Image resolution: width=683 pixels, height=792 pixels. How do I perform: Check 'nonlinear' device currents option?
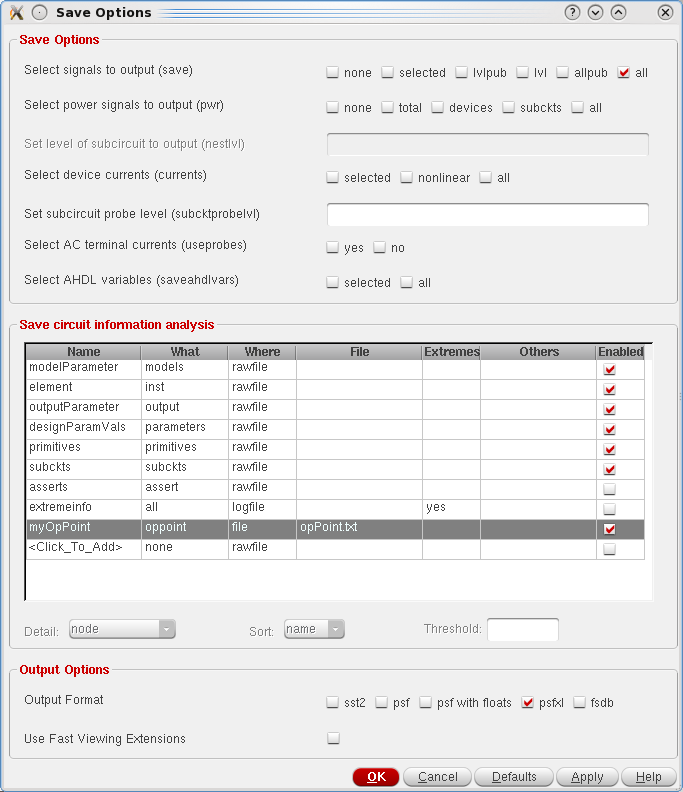407,177
